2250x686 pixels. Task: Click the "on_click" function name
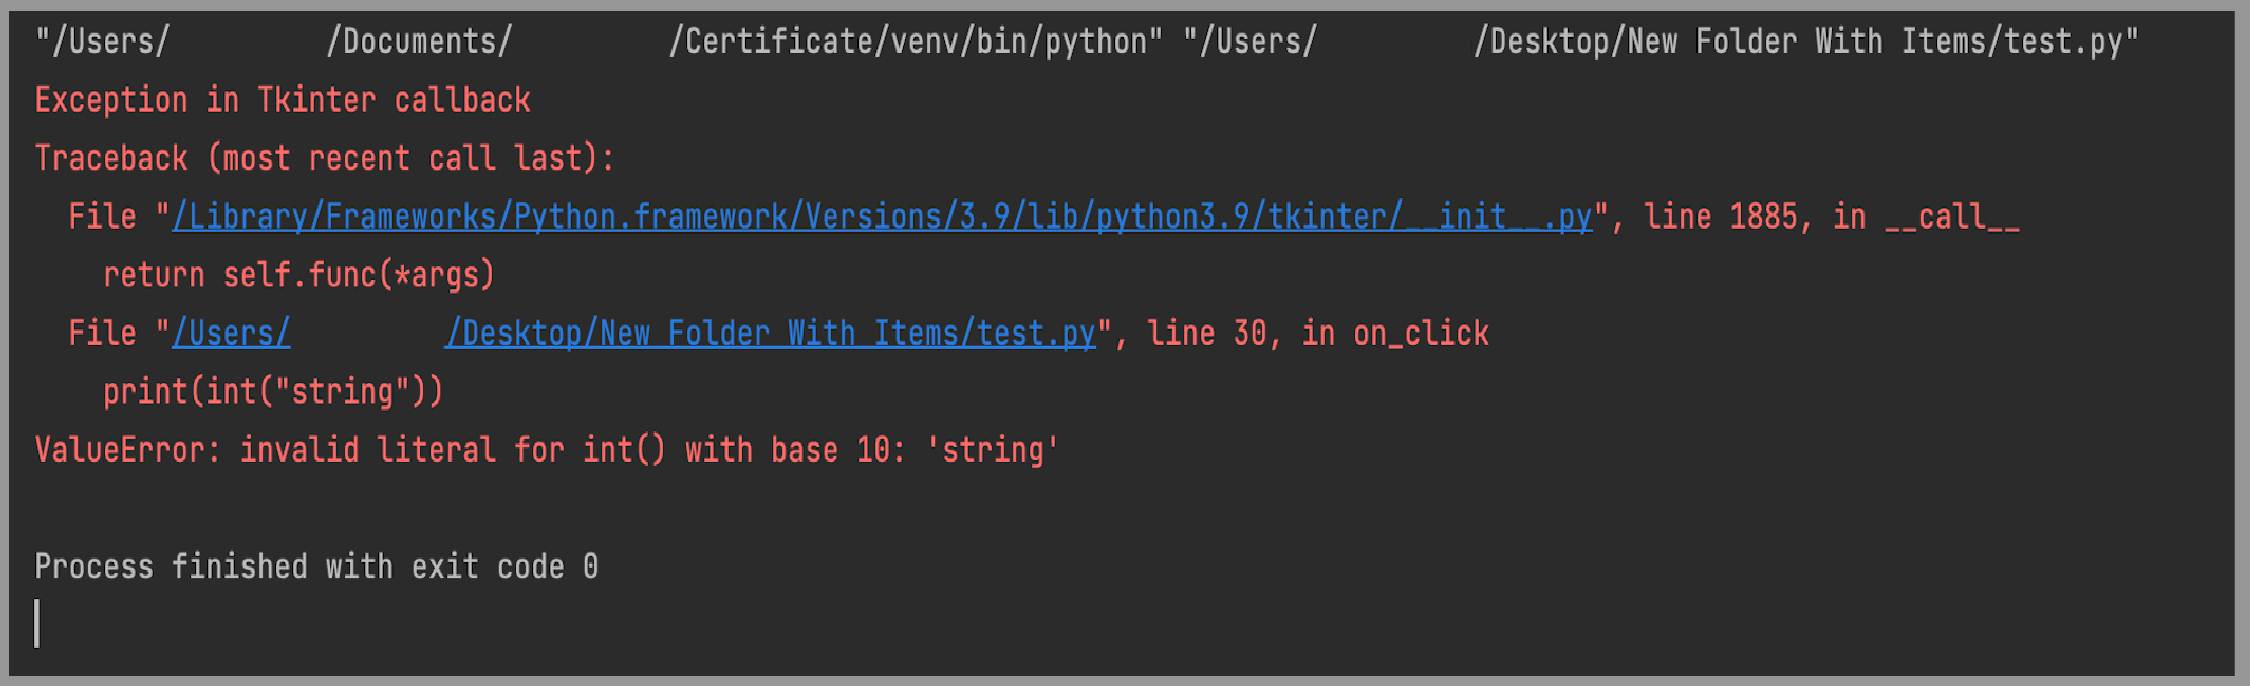tap(1421, 333)
